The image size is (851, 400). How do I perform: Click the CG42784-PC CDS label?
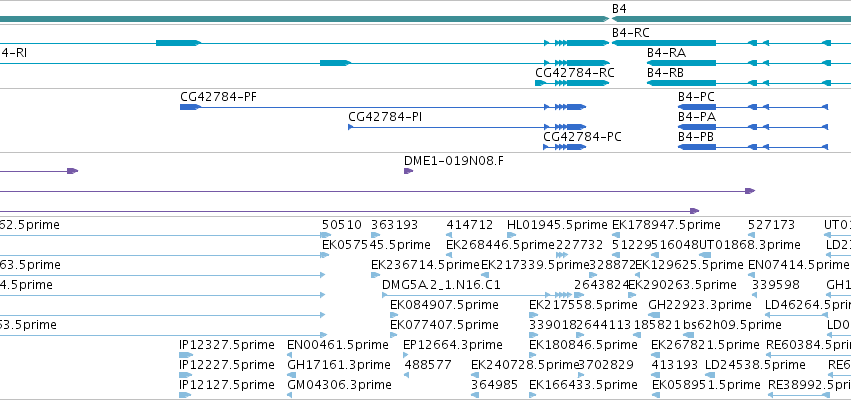coord(582,137)
